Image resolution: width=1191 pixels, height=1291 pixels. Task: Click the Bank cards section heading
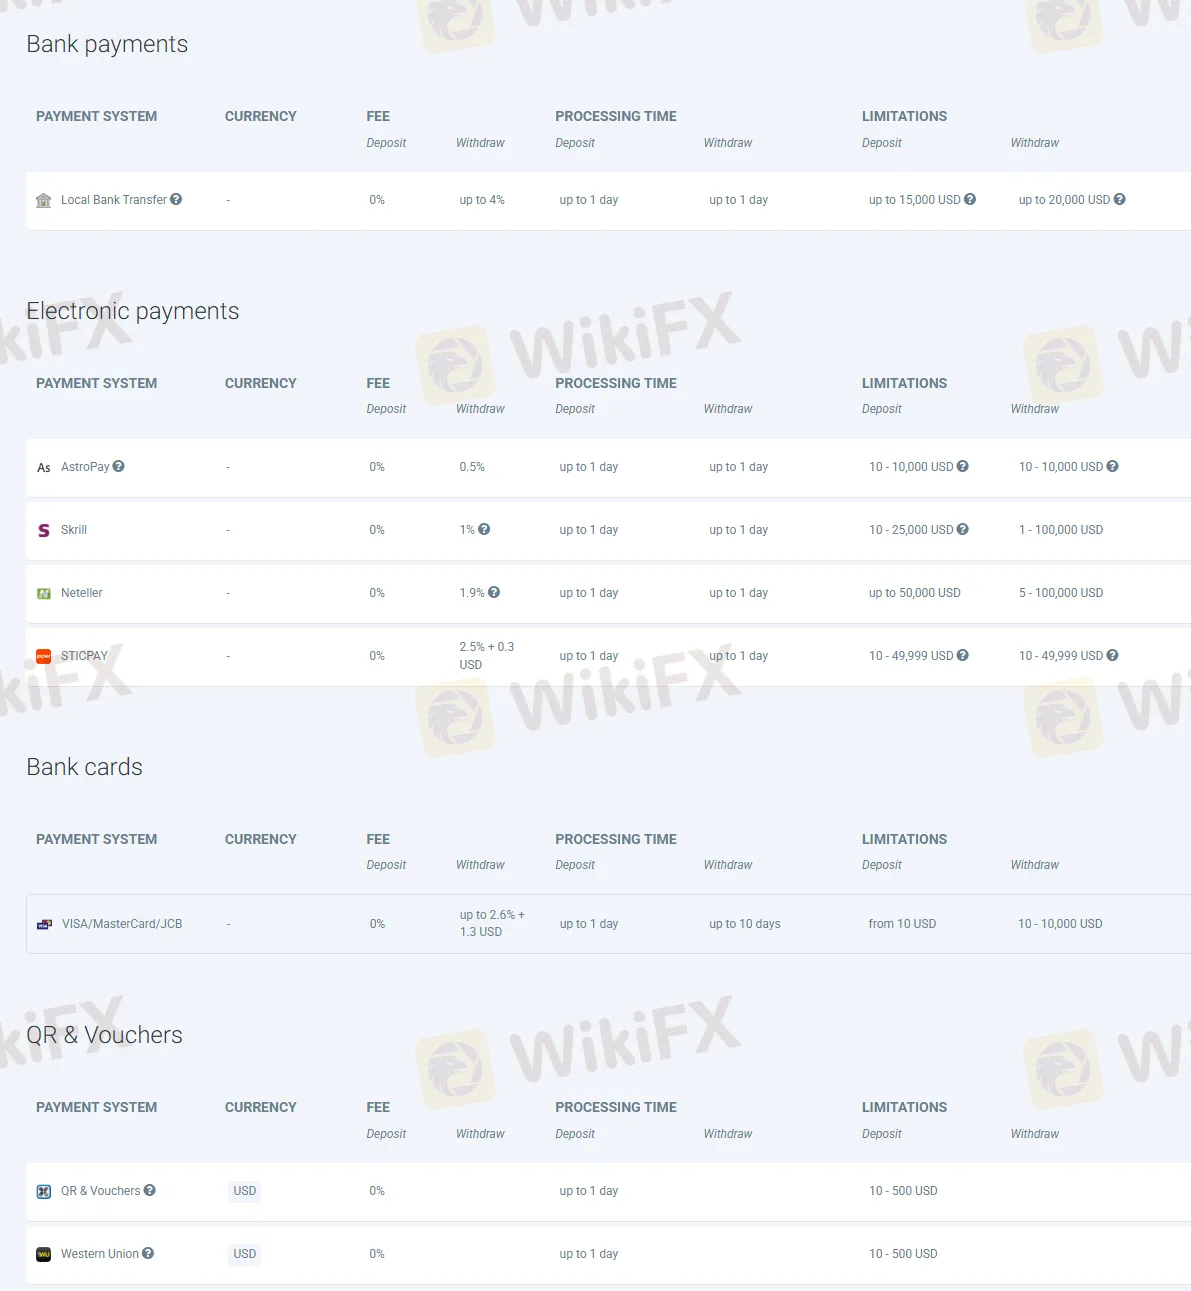click(84, 767)
